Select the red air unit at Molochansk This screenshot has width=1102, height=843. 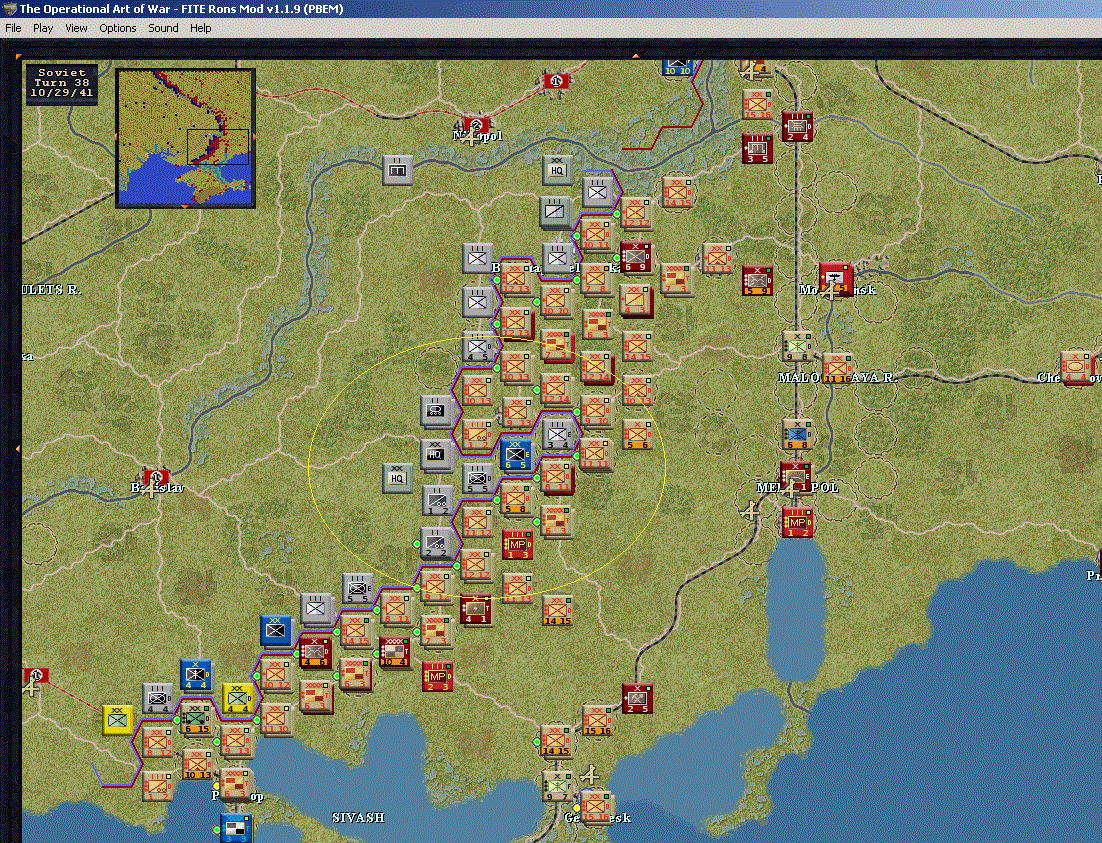click(836, 278)
